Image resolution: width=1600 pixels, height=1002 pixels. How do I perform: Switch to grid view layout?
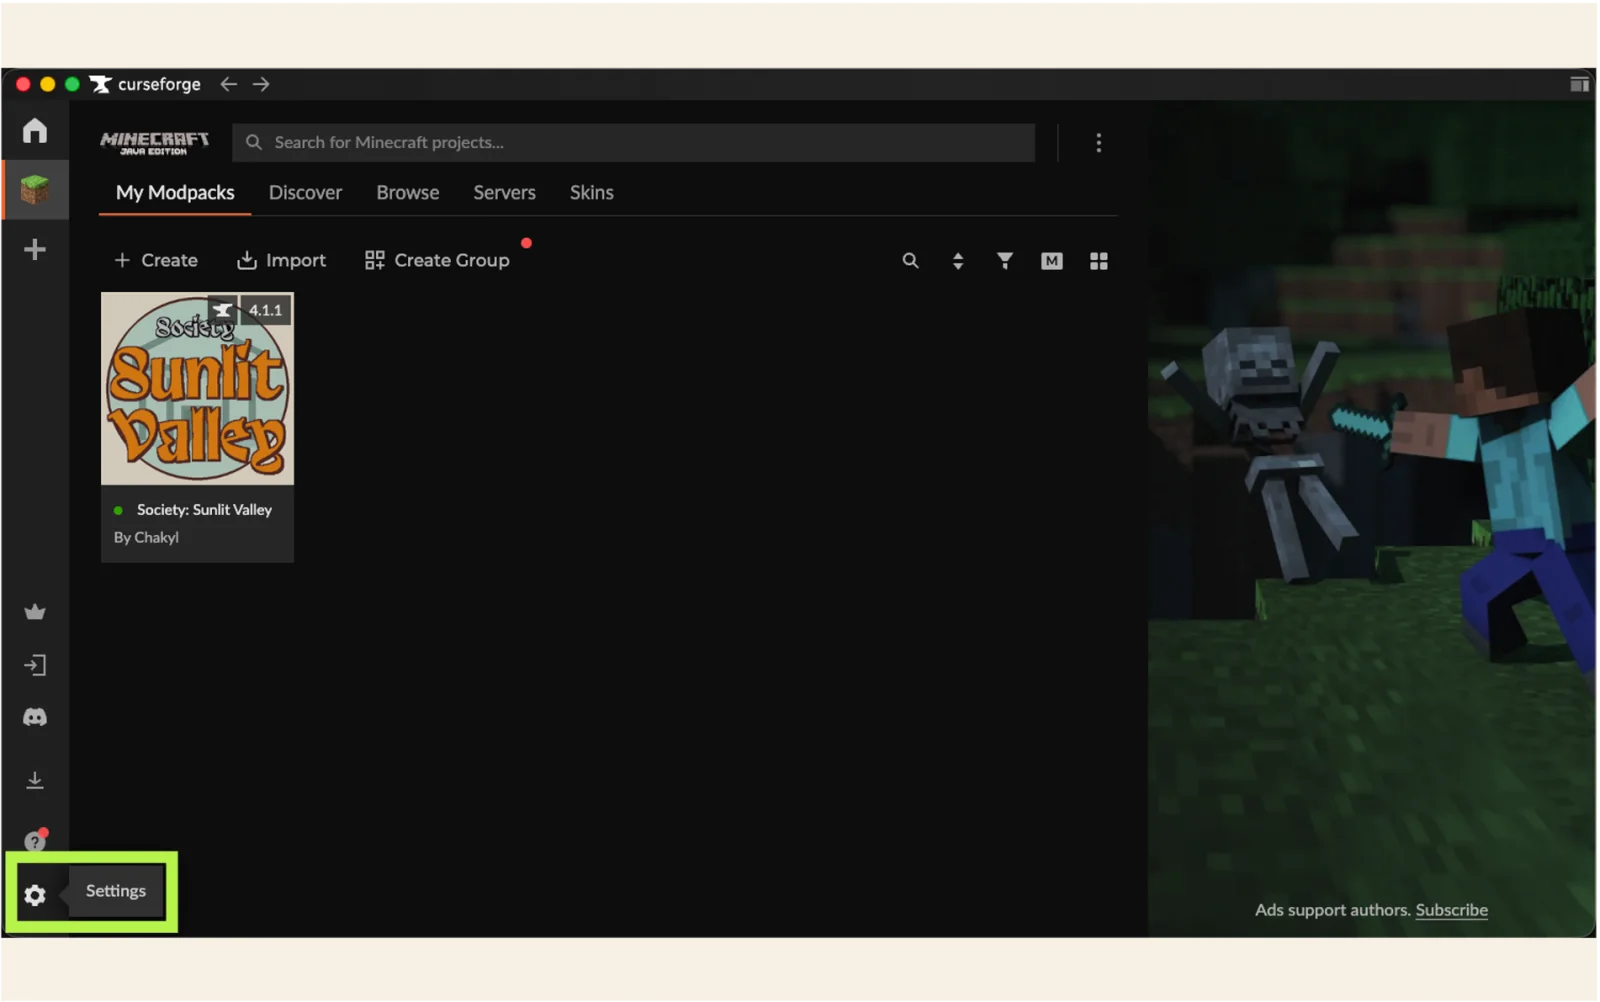[1098, 261]
